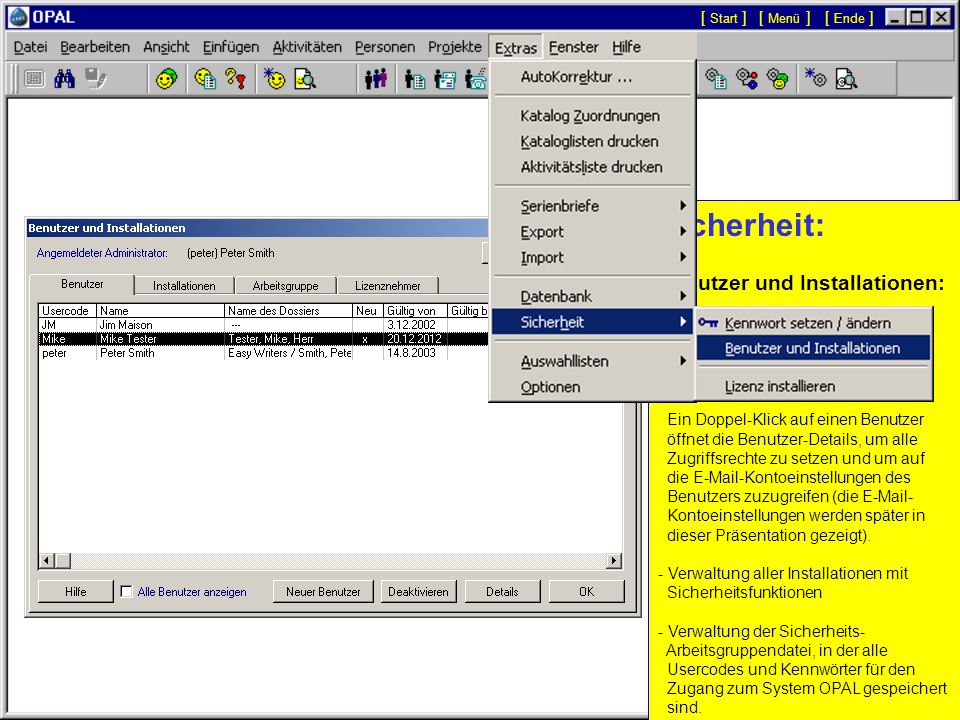This screenshot has width=960, height=720.
Task: Select the Peter Smith user row
Action: coord(263,353)
